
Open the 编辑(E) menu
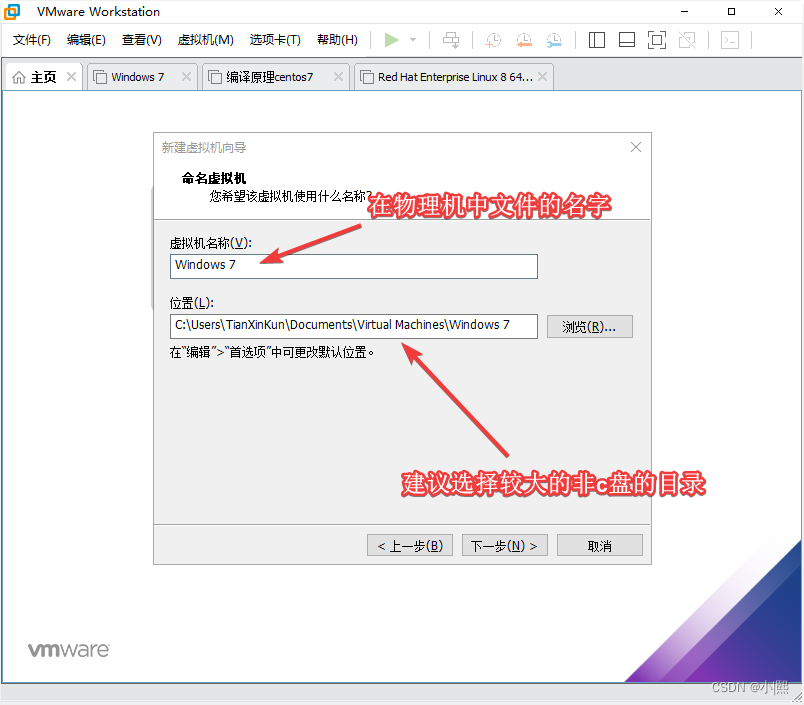point(86,40)
